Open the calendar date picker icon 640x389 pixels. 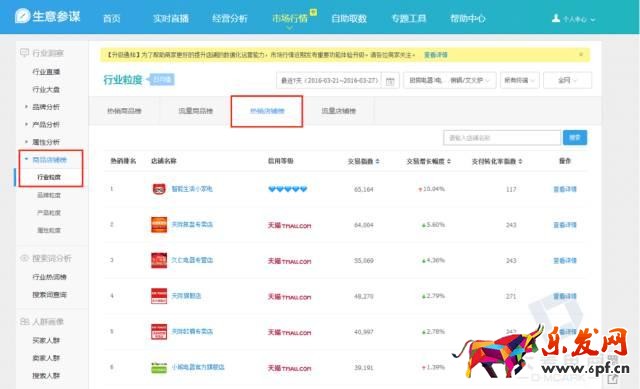click(390, 81)
